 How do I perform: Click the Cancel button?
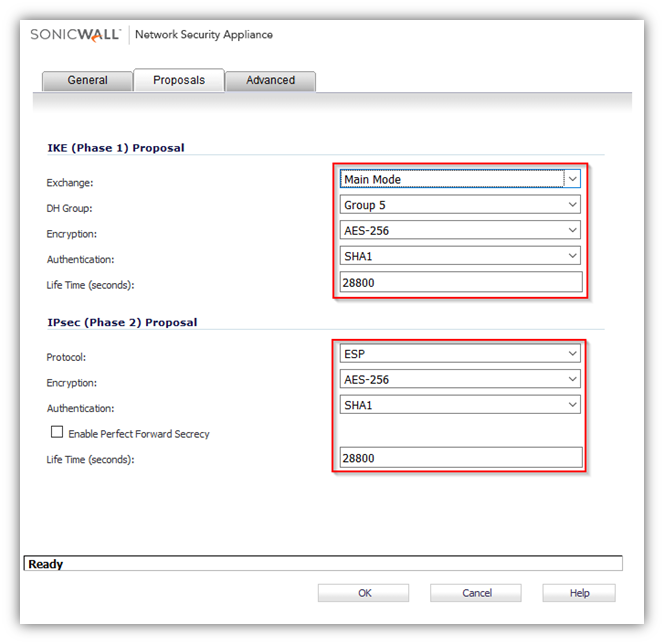pyautogui.click(x=476, y=593)
